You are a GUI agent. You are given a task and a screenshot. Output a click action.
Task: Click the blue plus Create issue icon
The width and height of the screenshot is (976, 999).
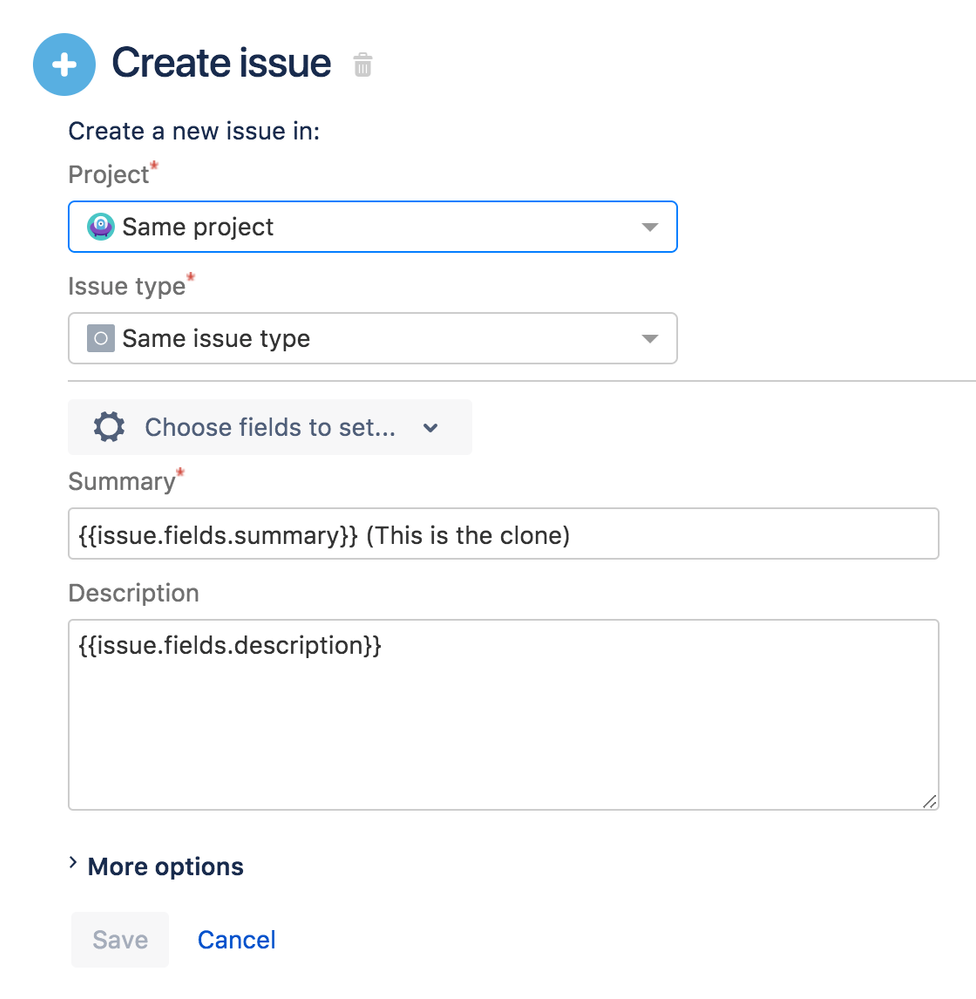click(64, 64)
